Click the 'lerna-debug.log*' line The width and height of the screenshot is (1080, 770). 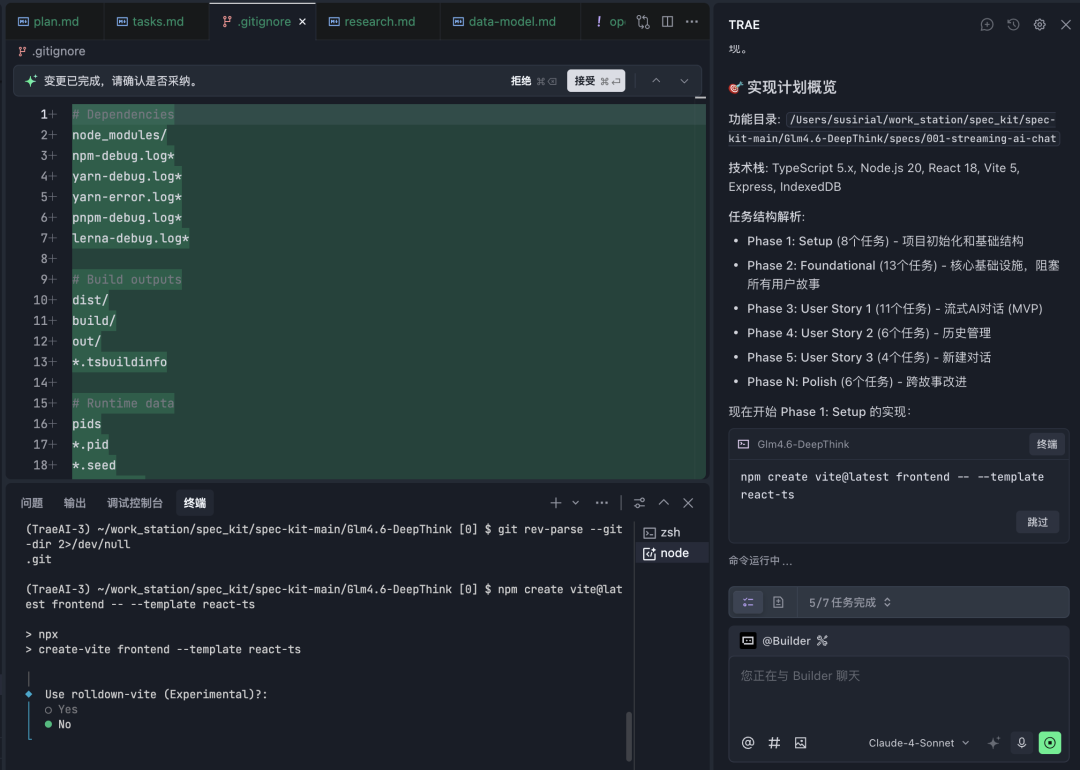point(130,238)
